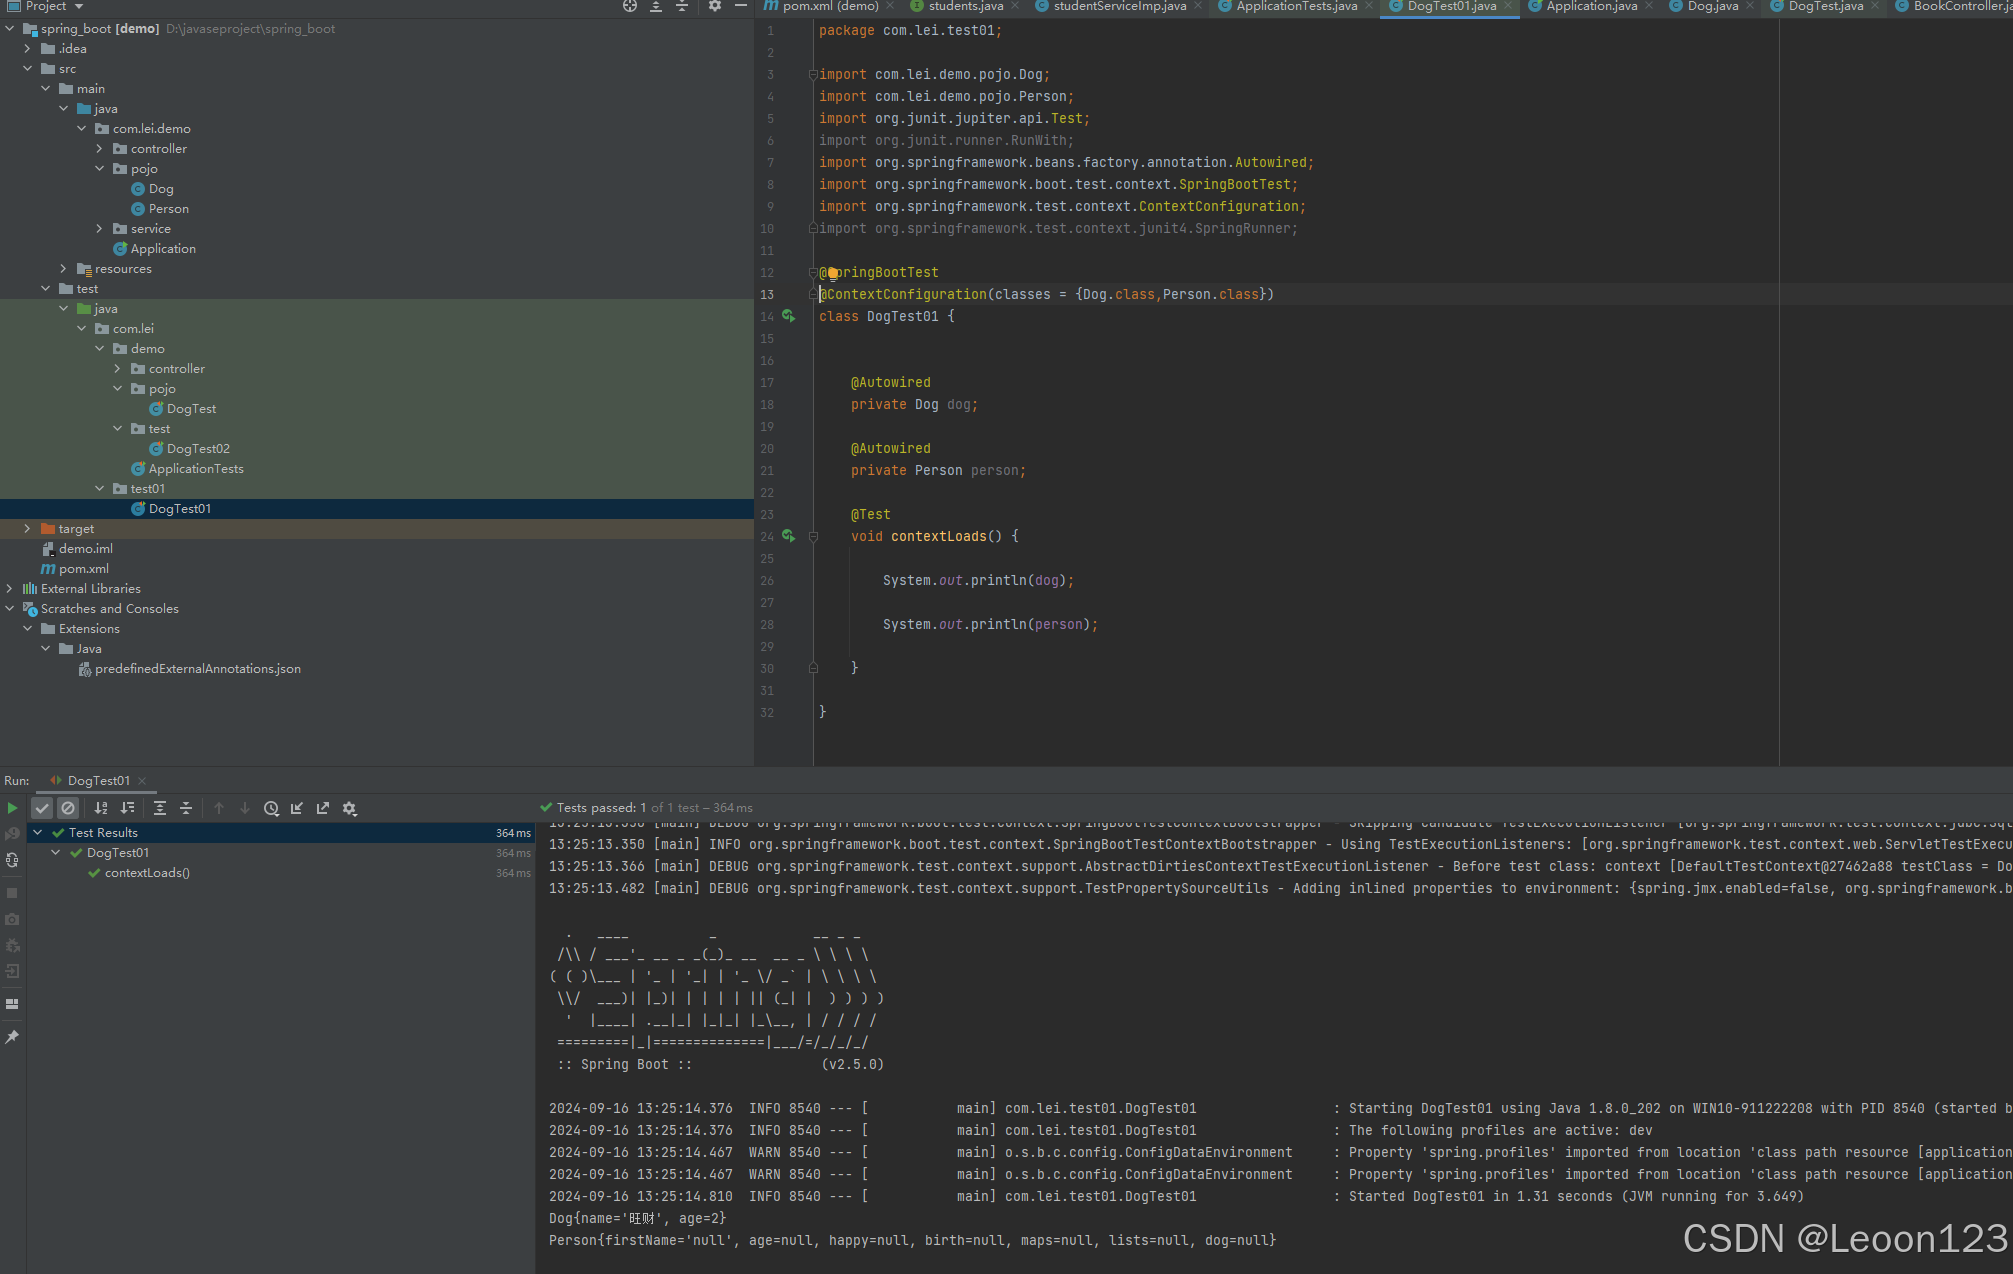Viewport: 2013px width, 1274px height.
Task: Toggle Show Ignored tests button
Action: click(x=68, y=808)
